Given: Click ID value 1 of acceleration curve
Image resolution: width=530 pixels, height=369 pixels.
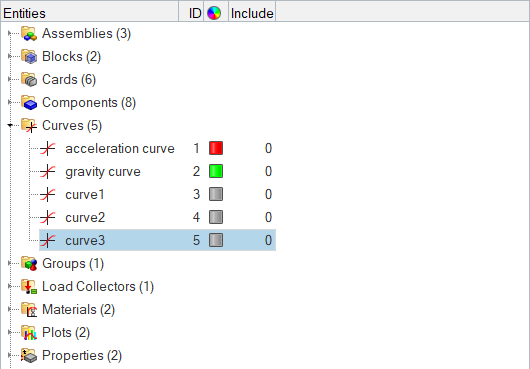Looking at the screenshot, I should [196, 148].
